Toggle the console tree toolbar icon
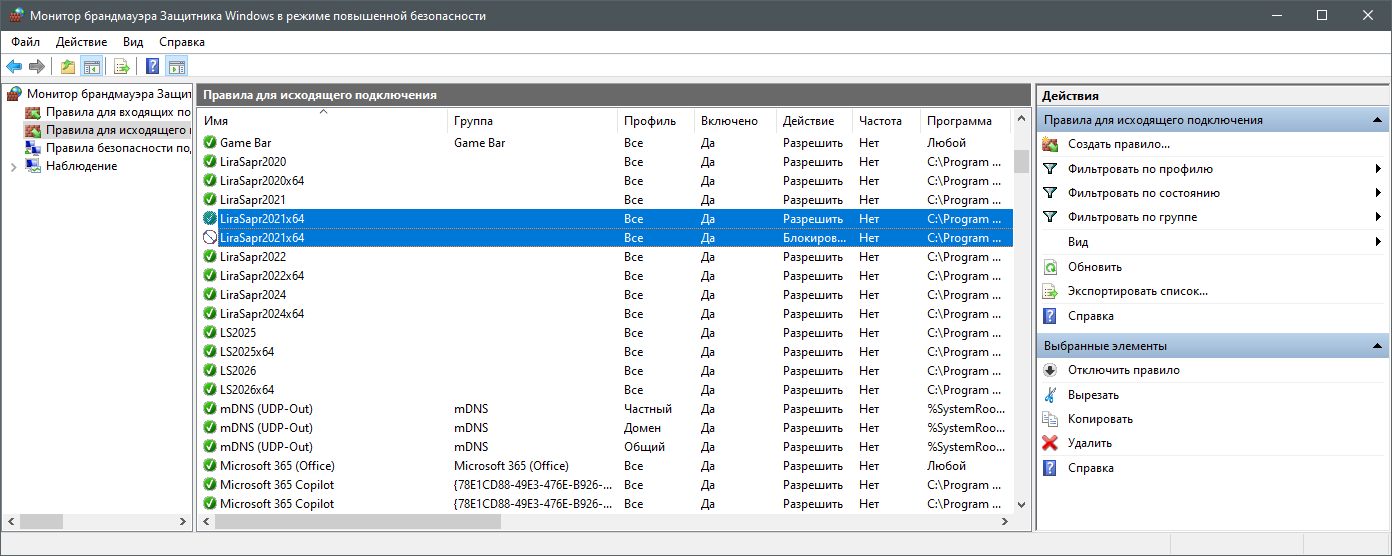The image size is (1392, 556). pyautogui.click(x=91, y=67)
